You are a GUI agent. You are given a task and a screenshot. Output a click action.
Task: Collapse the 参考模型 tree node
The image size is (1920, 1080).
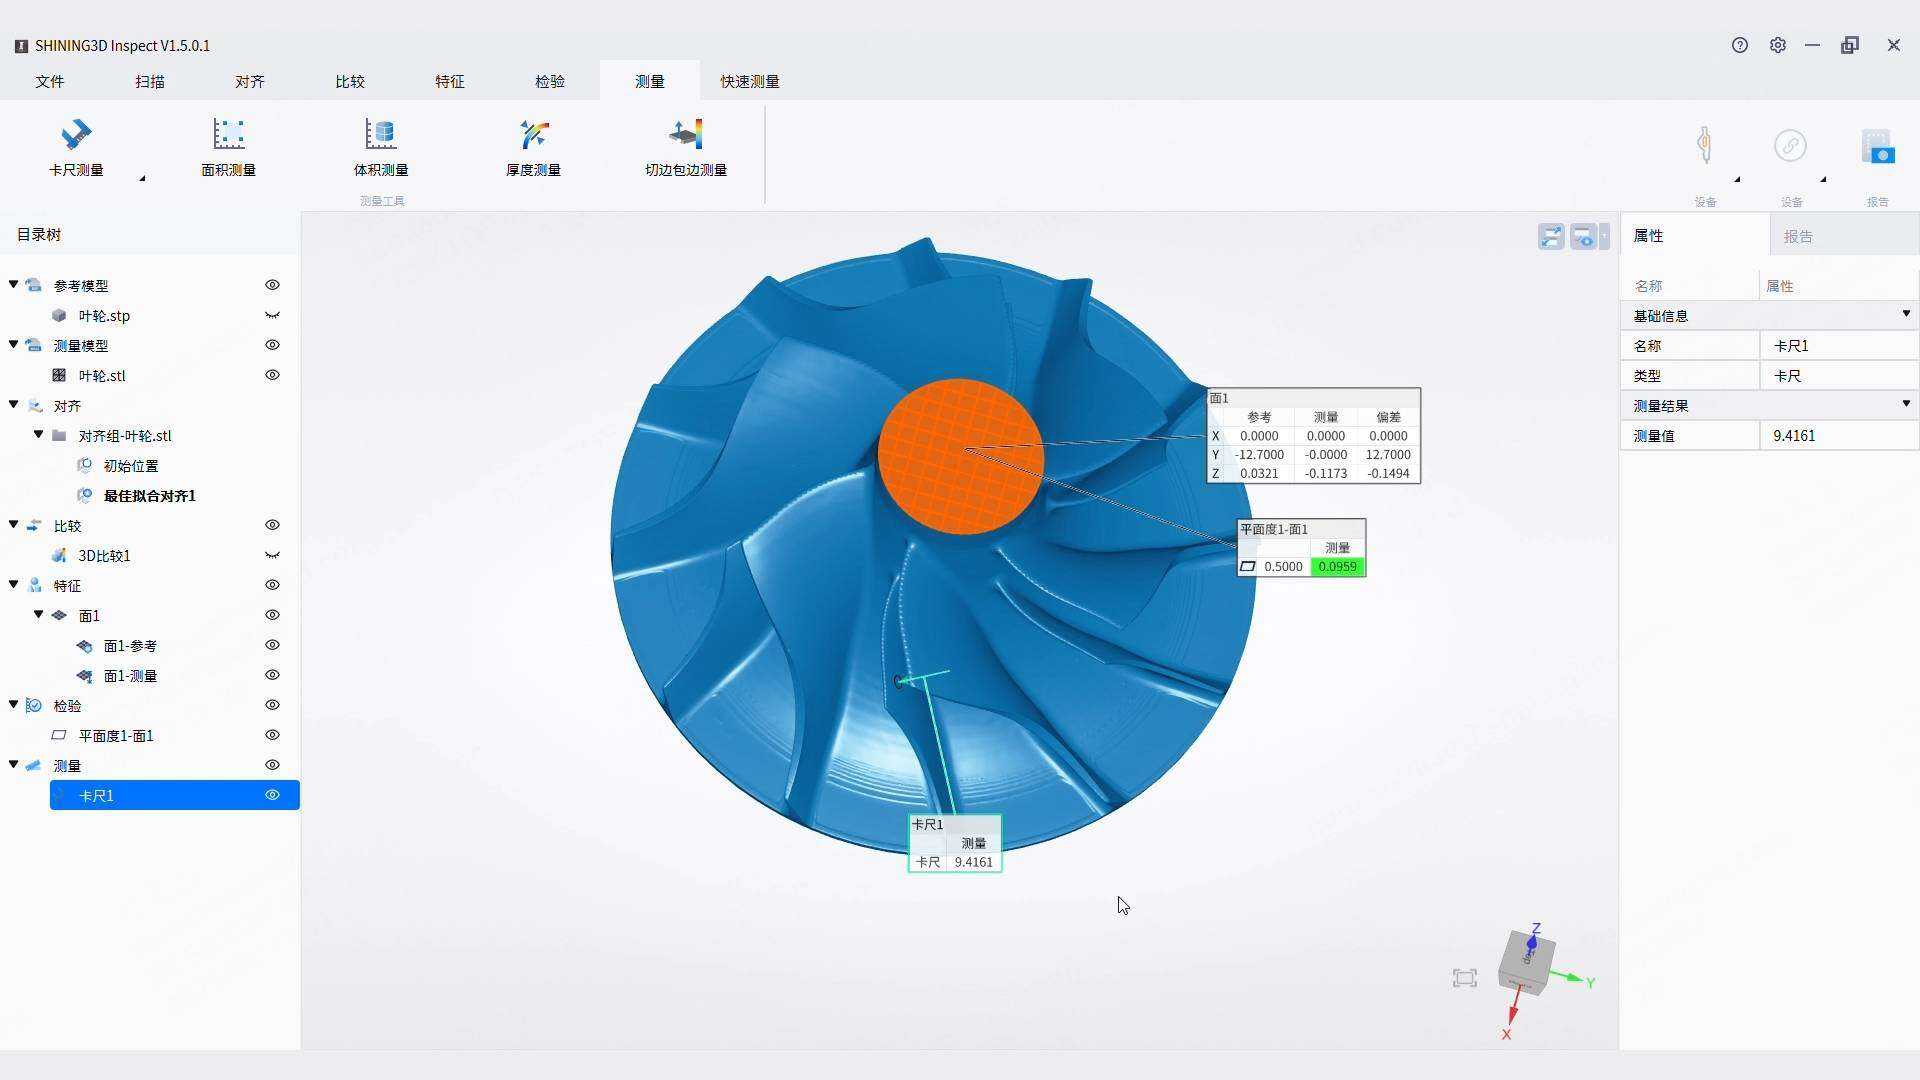click(x=13, y=285)
